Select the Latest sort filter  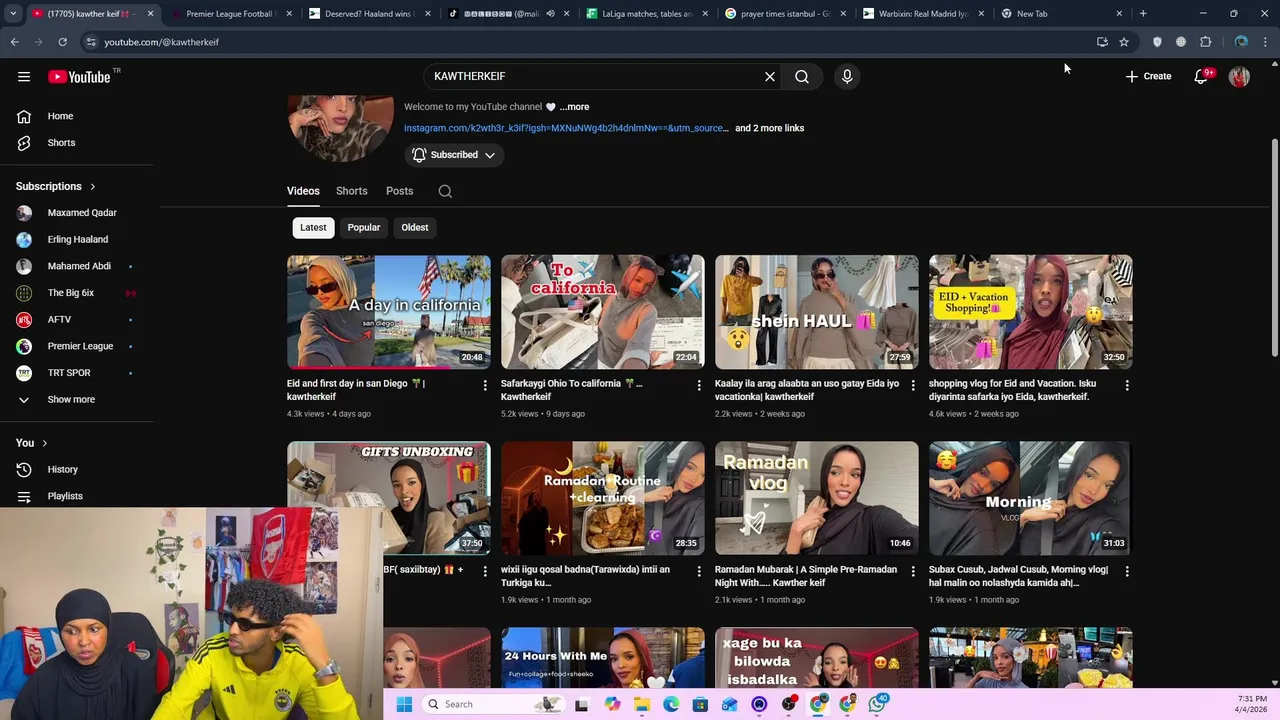pos(313,227)
